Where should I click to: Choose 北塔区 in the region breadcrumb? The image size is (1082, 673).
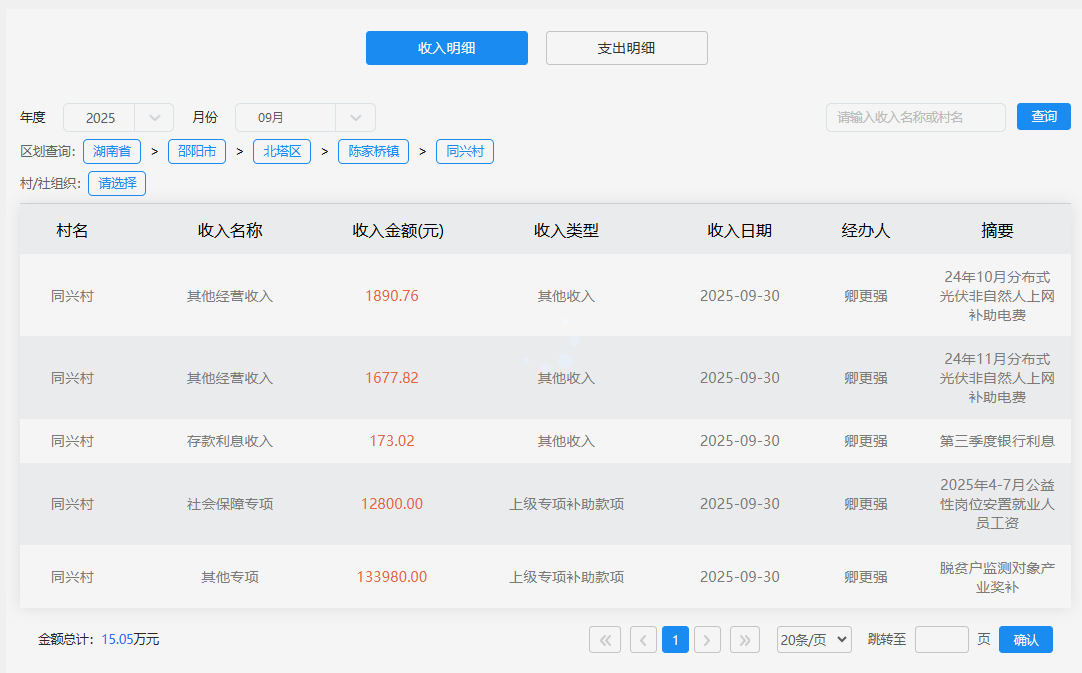[x=282, y=152]
